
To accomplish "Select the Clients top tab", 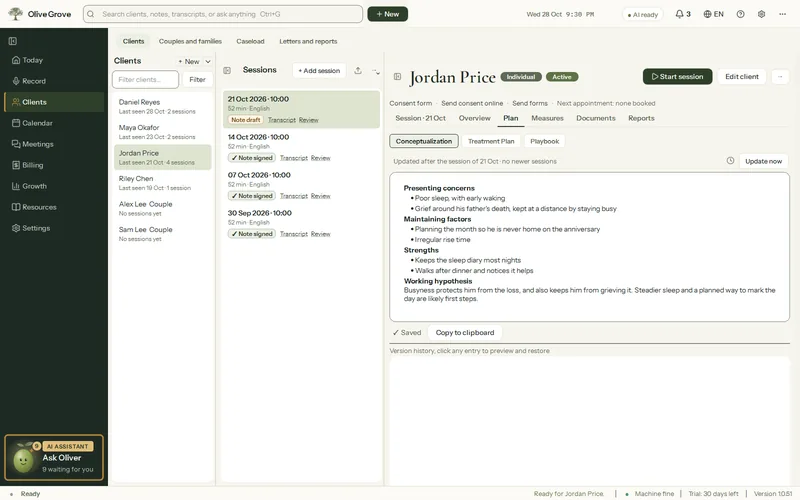I will pyautogui.click(x=133, y=41).
